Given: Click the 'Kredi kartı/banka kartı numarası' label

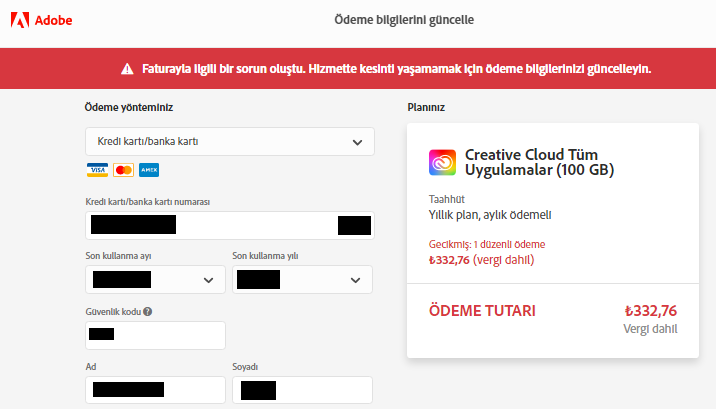Looking at the screenshot, I should coord(147,202).
